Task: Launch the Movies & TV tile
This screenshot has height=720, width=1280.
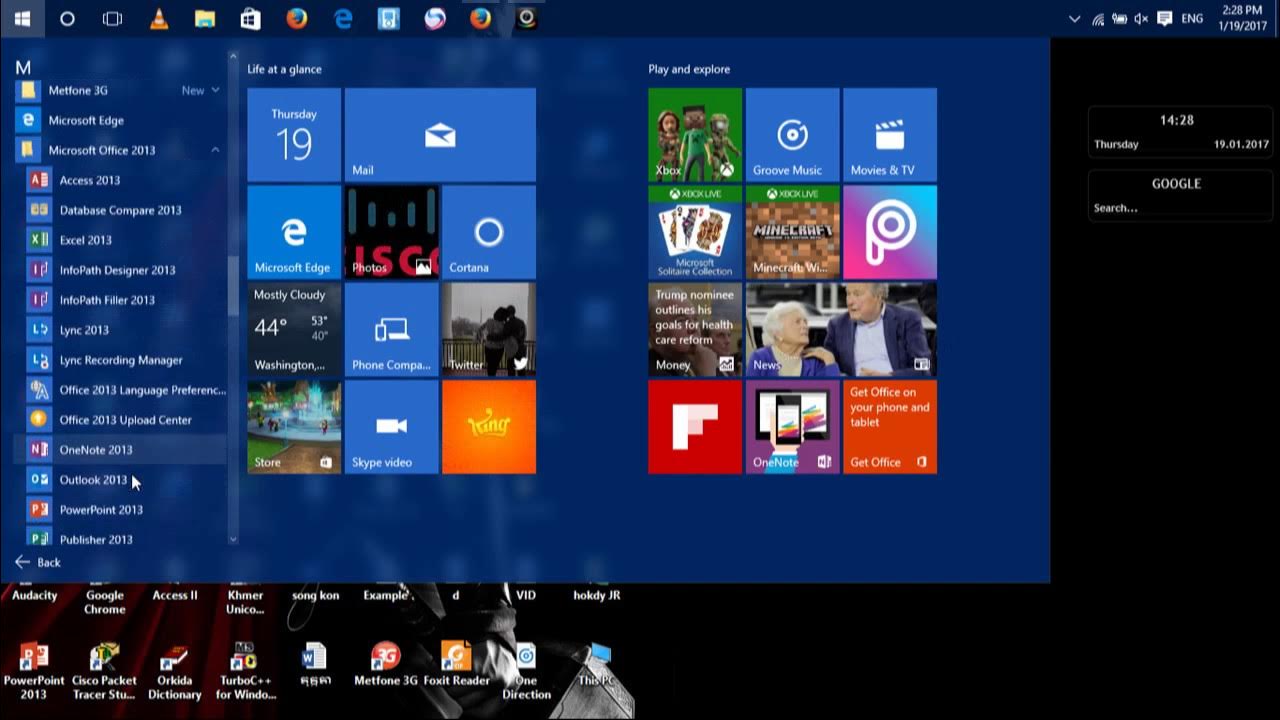Action: [890, 135]
